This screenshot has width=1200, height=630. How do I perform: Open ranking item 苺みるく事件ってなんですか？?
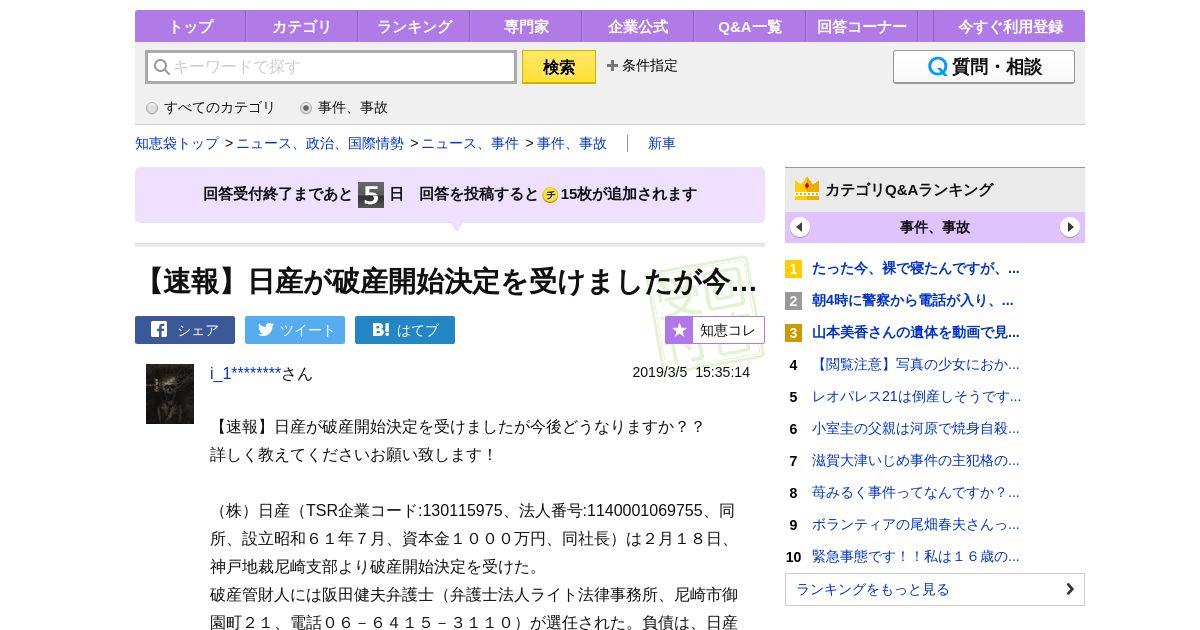(x=916, y=492)
